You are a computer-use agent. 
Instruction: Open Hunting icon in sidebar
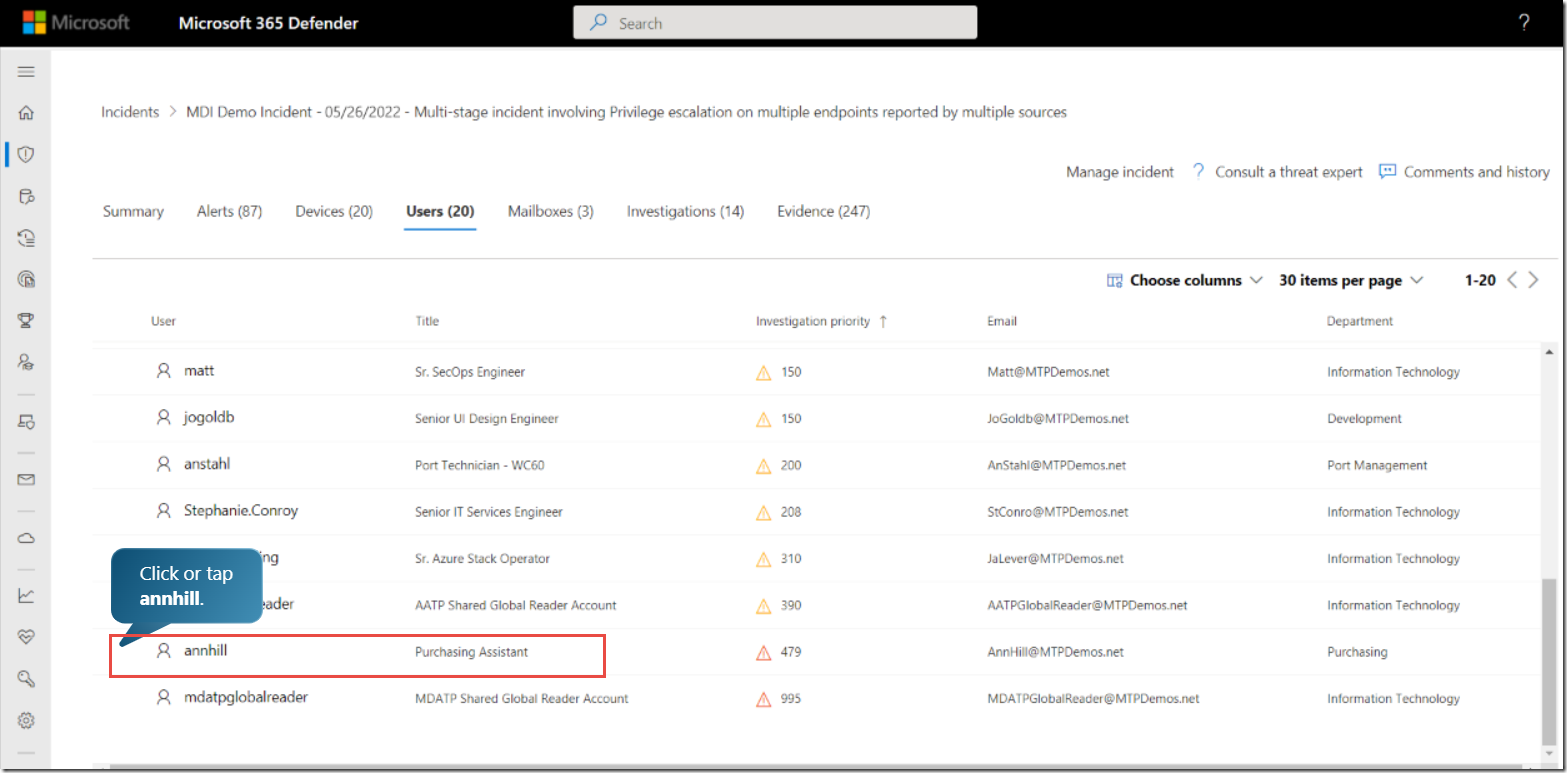click(x=27, y=196)
